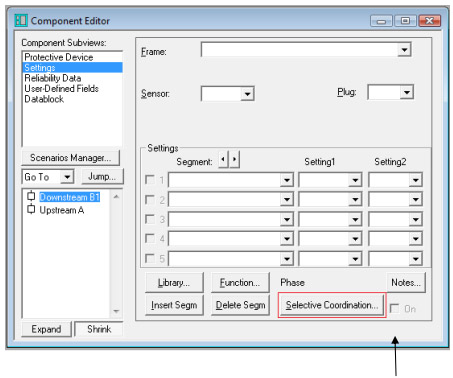Close the Component Editor window
Viewport: 453px width, 378px height.
pos(429,21)
